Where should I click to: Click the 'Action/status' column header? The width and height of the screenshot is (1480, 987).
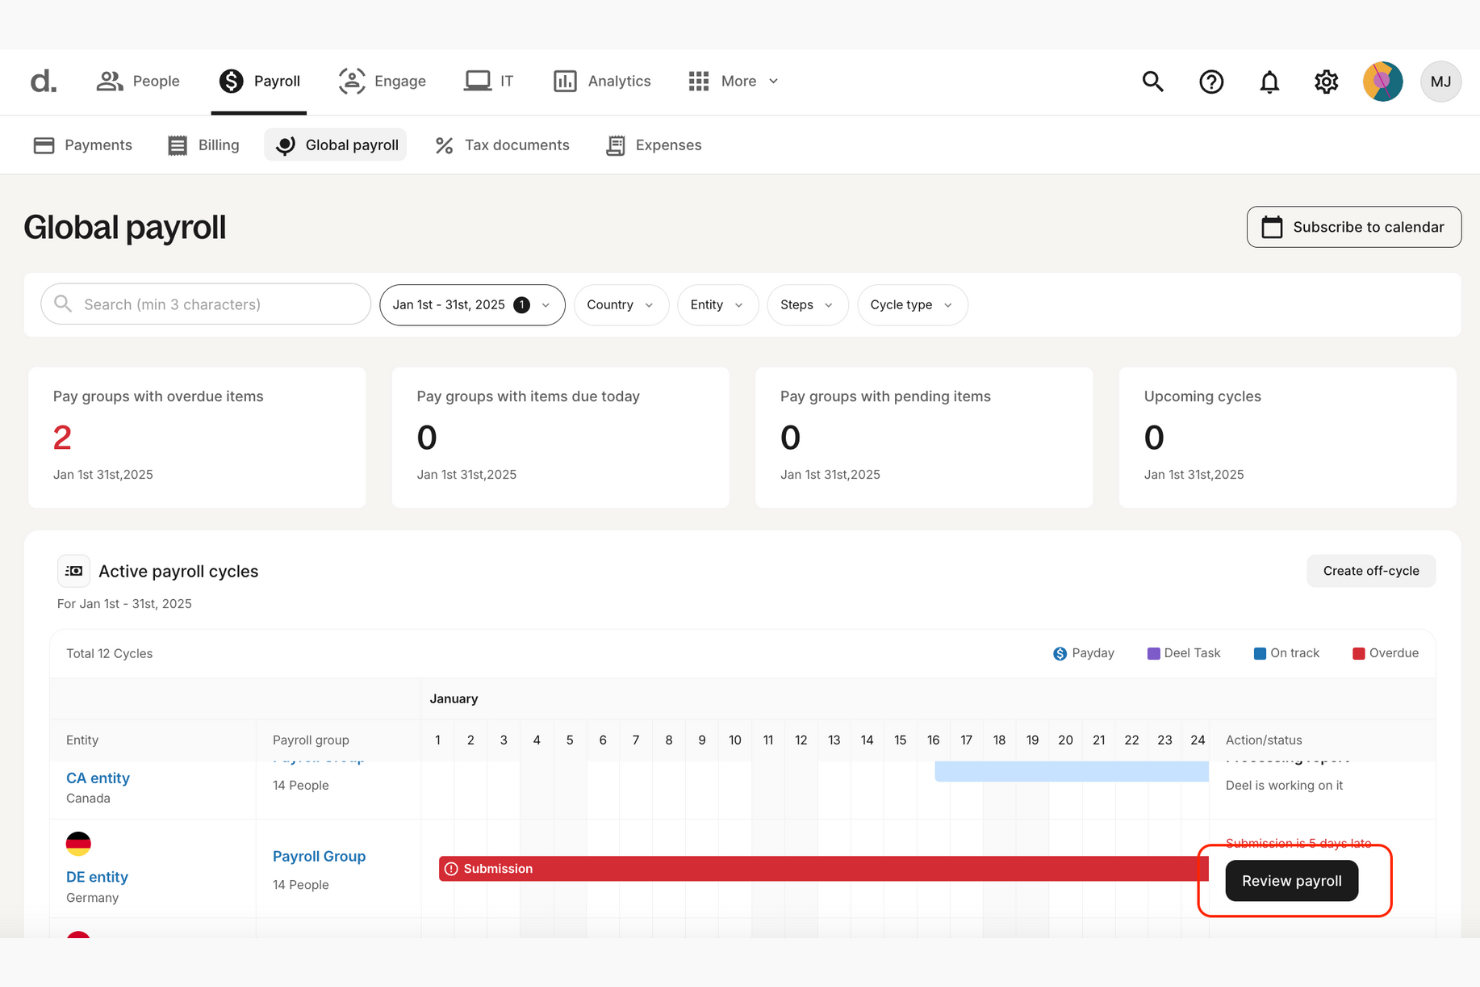point(1264,740)
